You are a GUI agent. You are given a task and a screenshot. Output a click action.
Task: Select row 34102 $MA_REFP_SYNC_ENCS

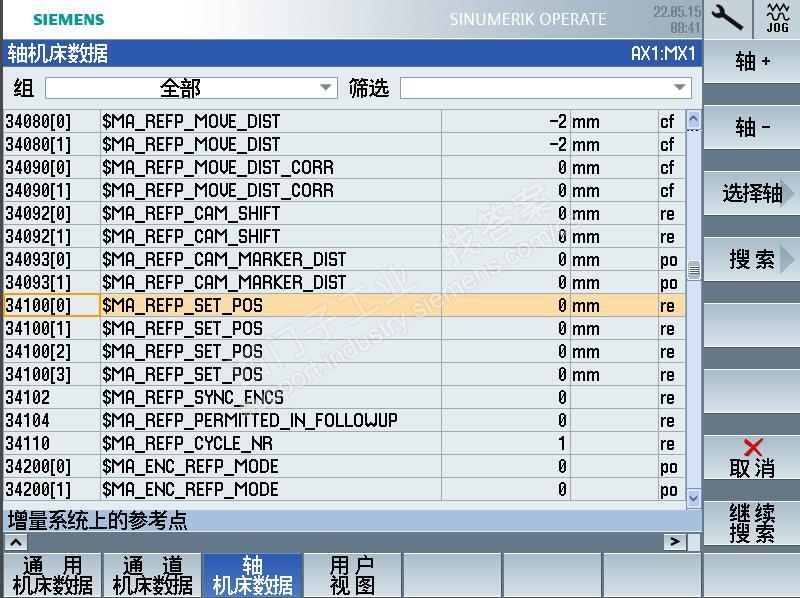click(x=344, y=397)
